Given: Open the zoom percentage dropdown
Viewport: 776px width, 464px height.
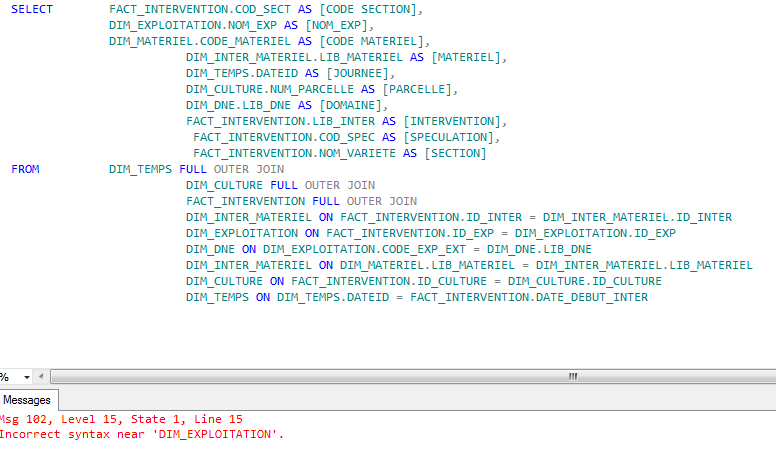Looking at the screenshot, I should pyautogui.click(x=27, y=377).
